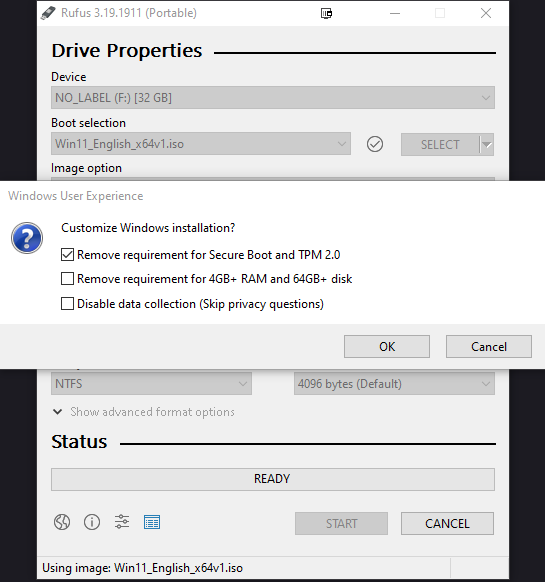Click the CANCEL button in Rufus
This screenshot has height=582, width=545.
coord(447,524)
